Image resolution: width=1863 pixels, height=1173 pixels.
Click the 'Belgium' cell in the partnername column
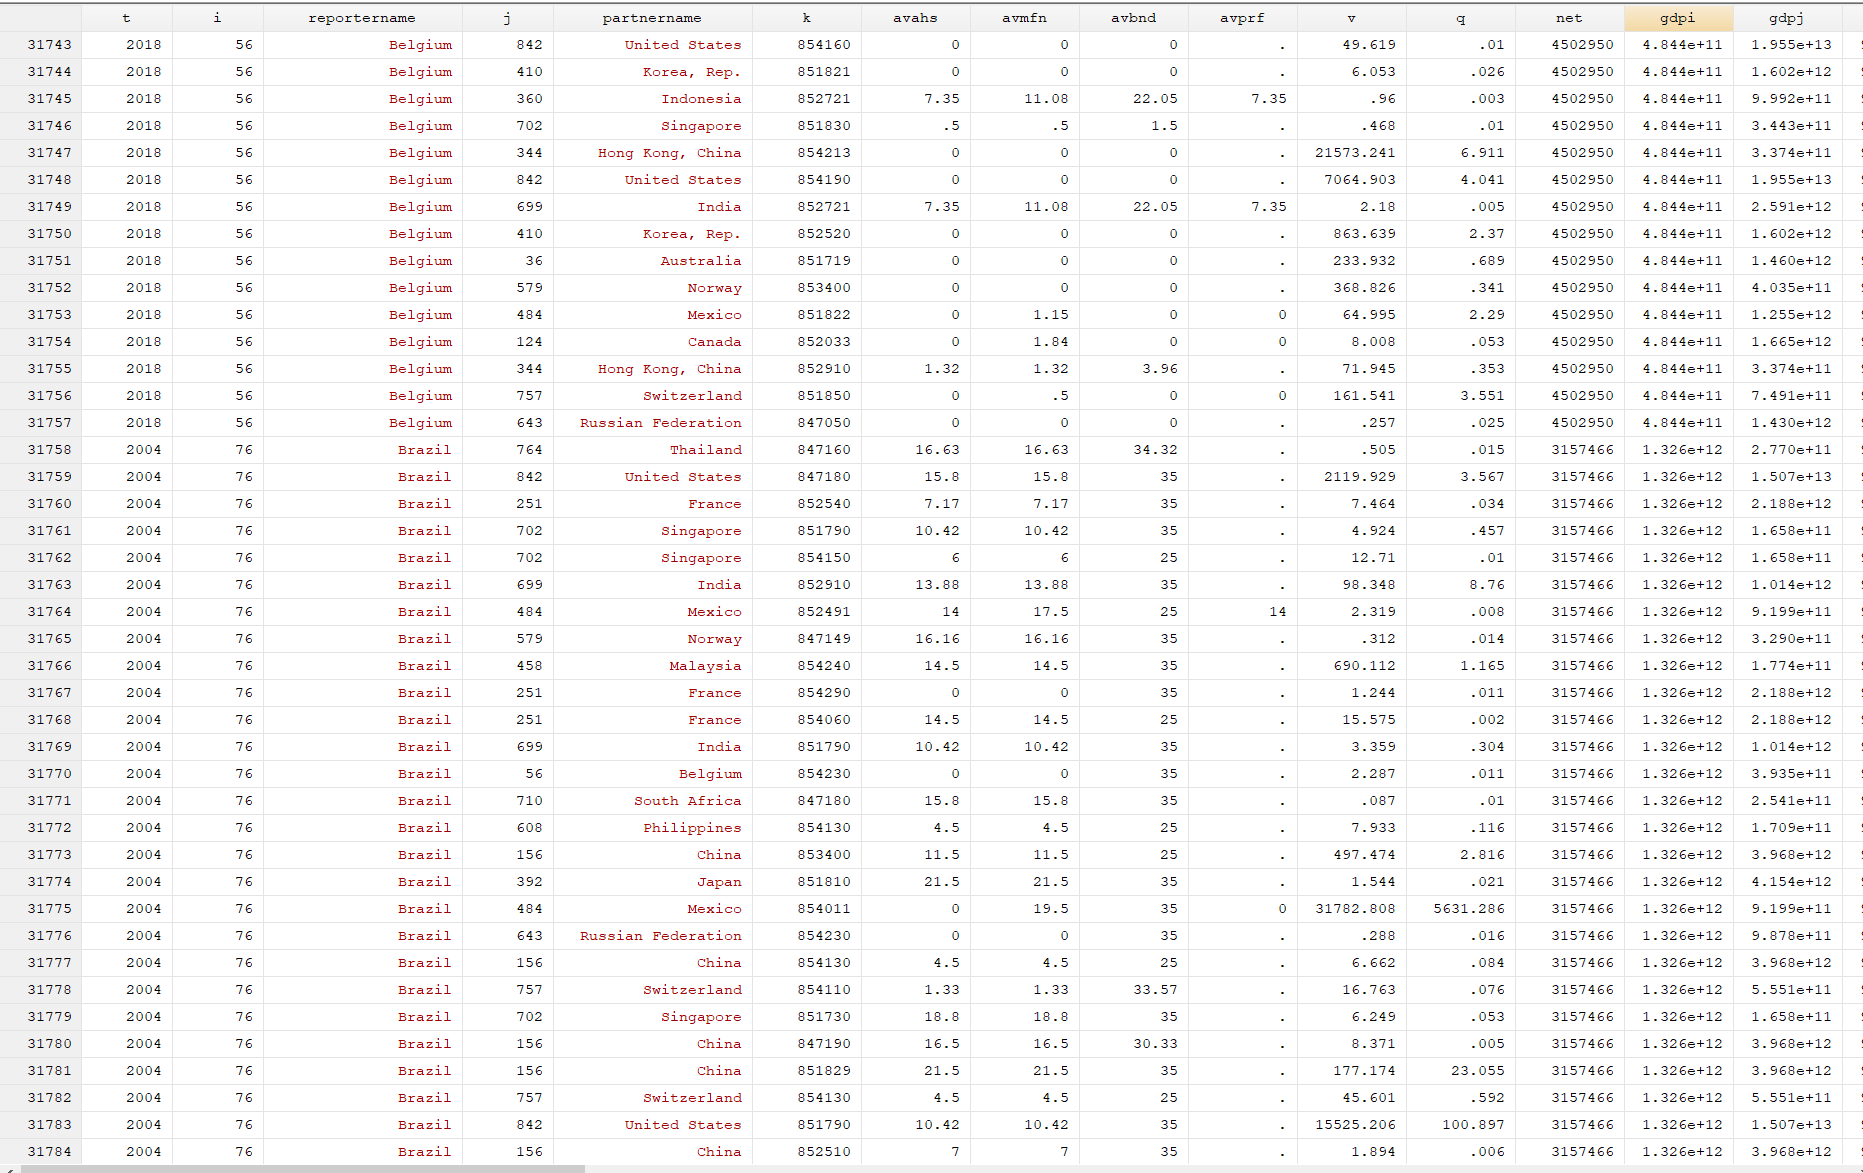[710, 774]
